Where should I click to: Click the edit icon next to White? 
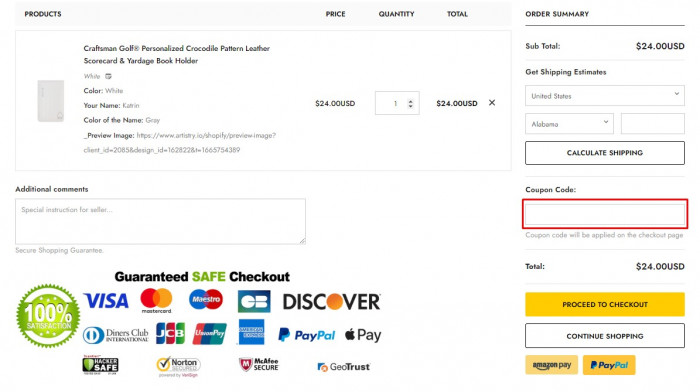pos(108,76)
